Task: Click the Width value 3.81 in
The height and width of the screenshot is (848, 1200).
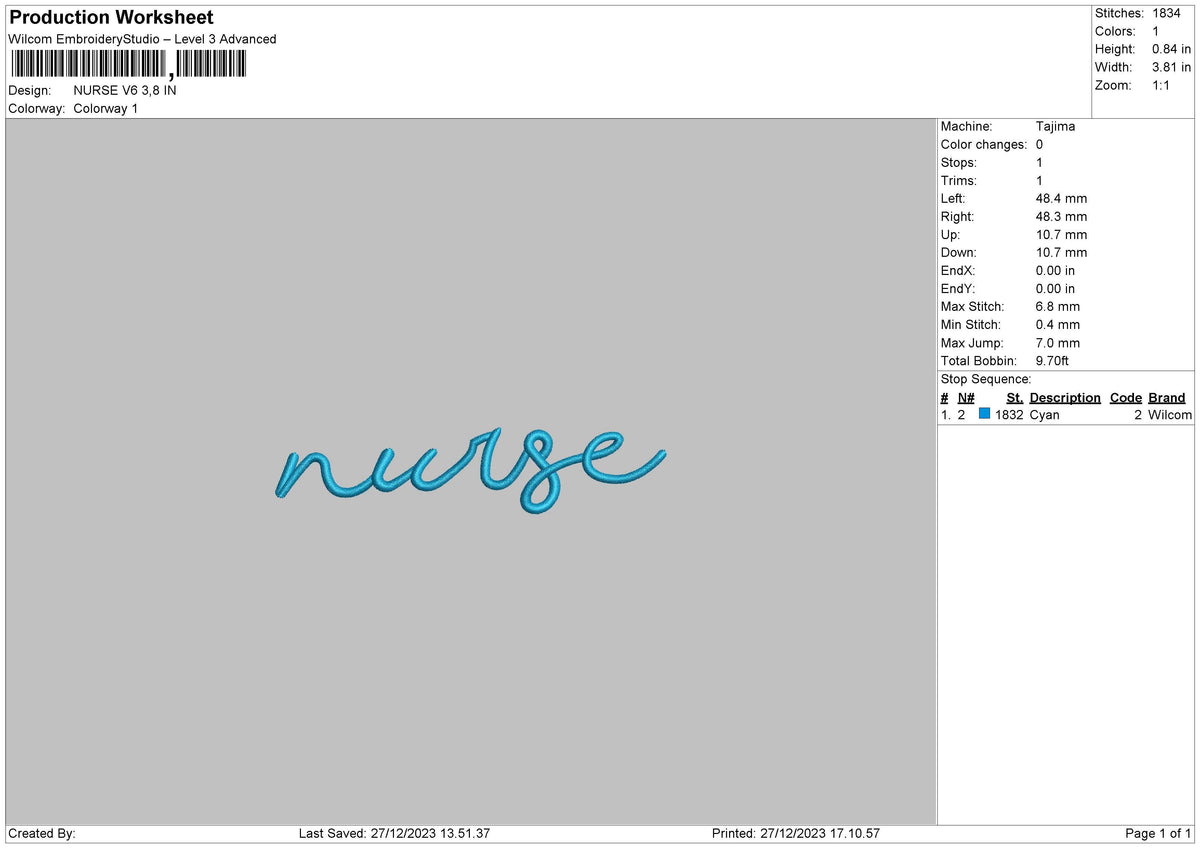Action: 1172,67
